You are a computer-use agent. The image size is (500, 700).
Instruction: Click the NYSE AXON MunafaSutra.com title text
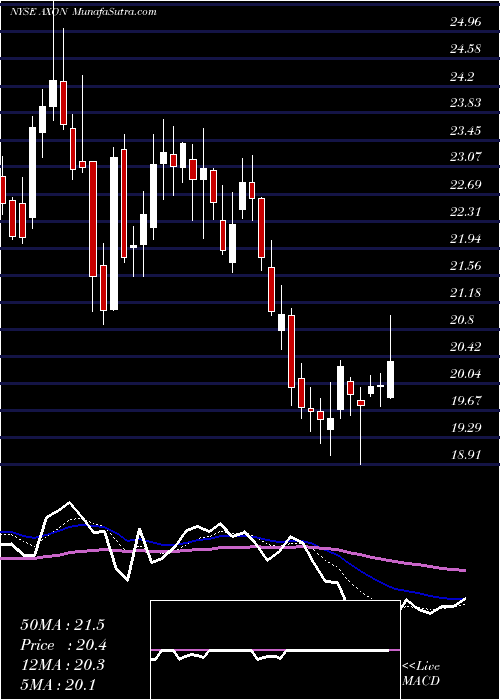point(83,12)
